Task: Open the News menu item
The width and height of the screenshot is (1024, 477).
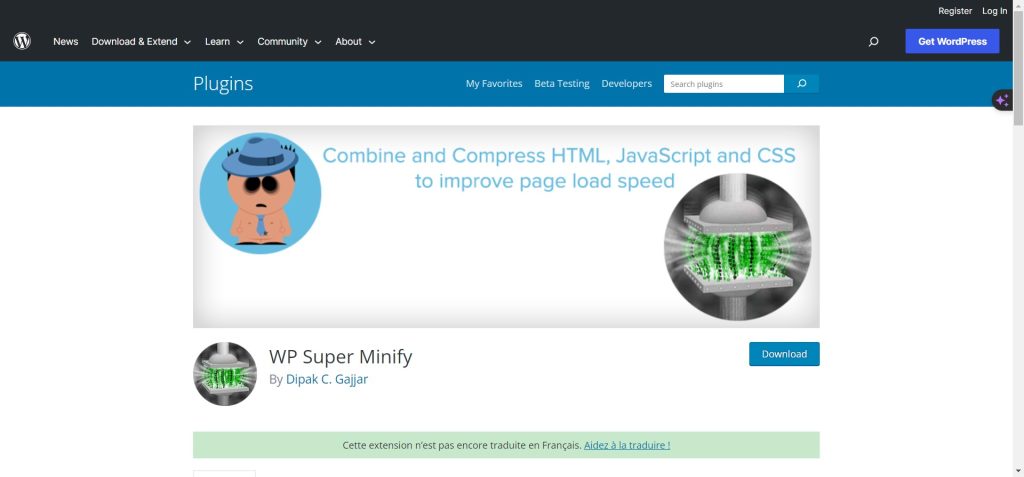Action: (66, 42)
